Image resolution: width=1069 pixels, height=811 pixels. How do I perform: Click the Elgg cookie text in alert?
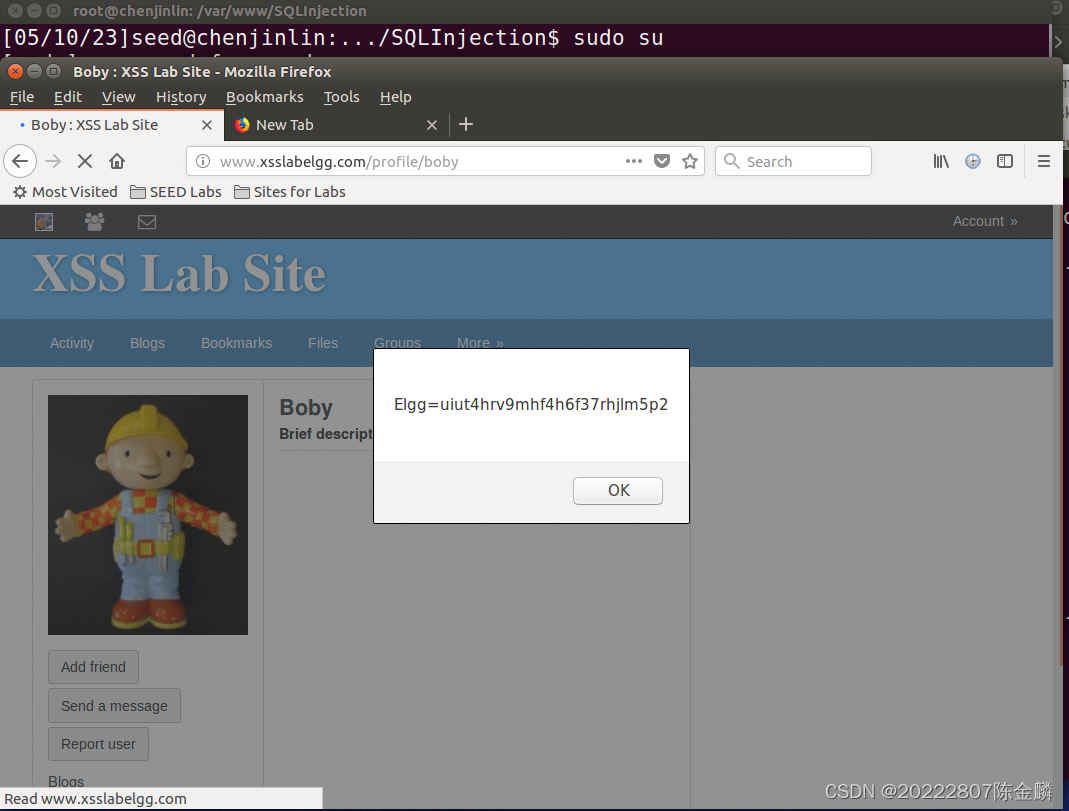pyautogui.click(x=531, y=405)
